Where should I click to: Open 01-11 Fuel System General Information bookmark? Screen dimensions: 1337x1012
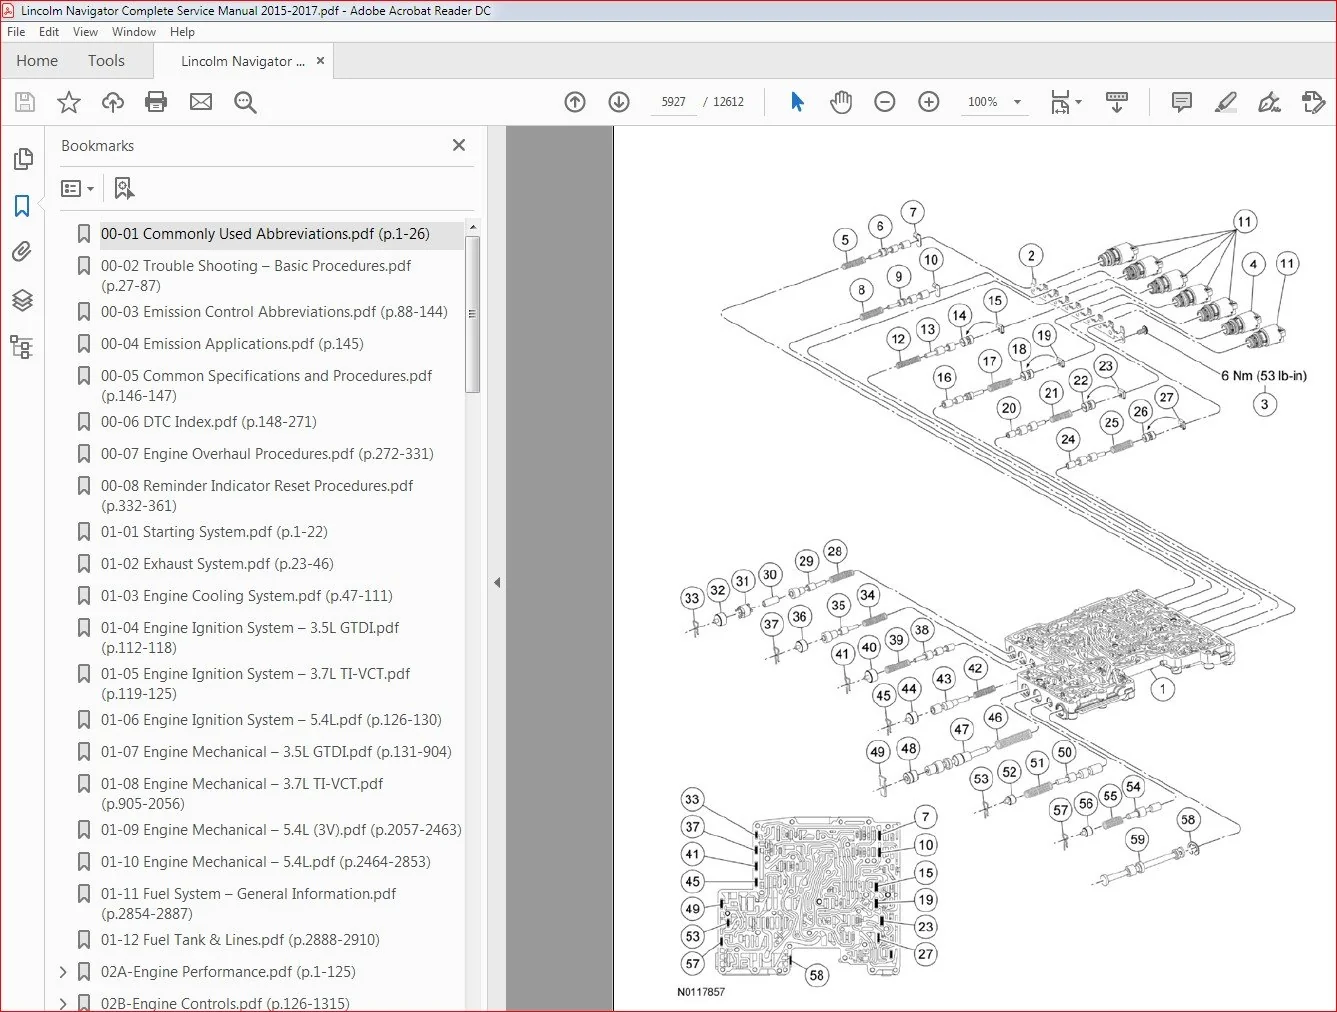tap(248, 904)
